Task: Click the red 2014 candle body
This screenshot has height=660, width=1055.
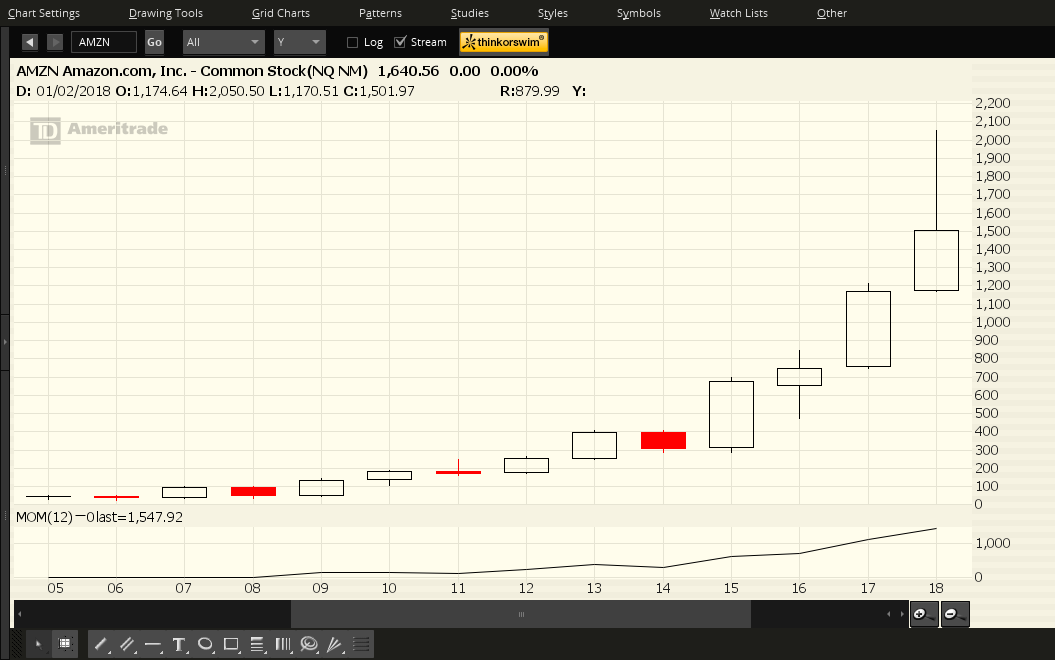Action: click(663, 441)
